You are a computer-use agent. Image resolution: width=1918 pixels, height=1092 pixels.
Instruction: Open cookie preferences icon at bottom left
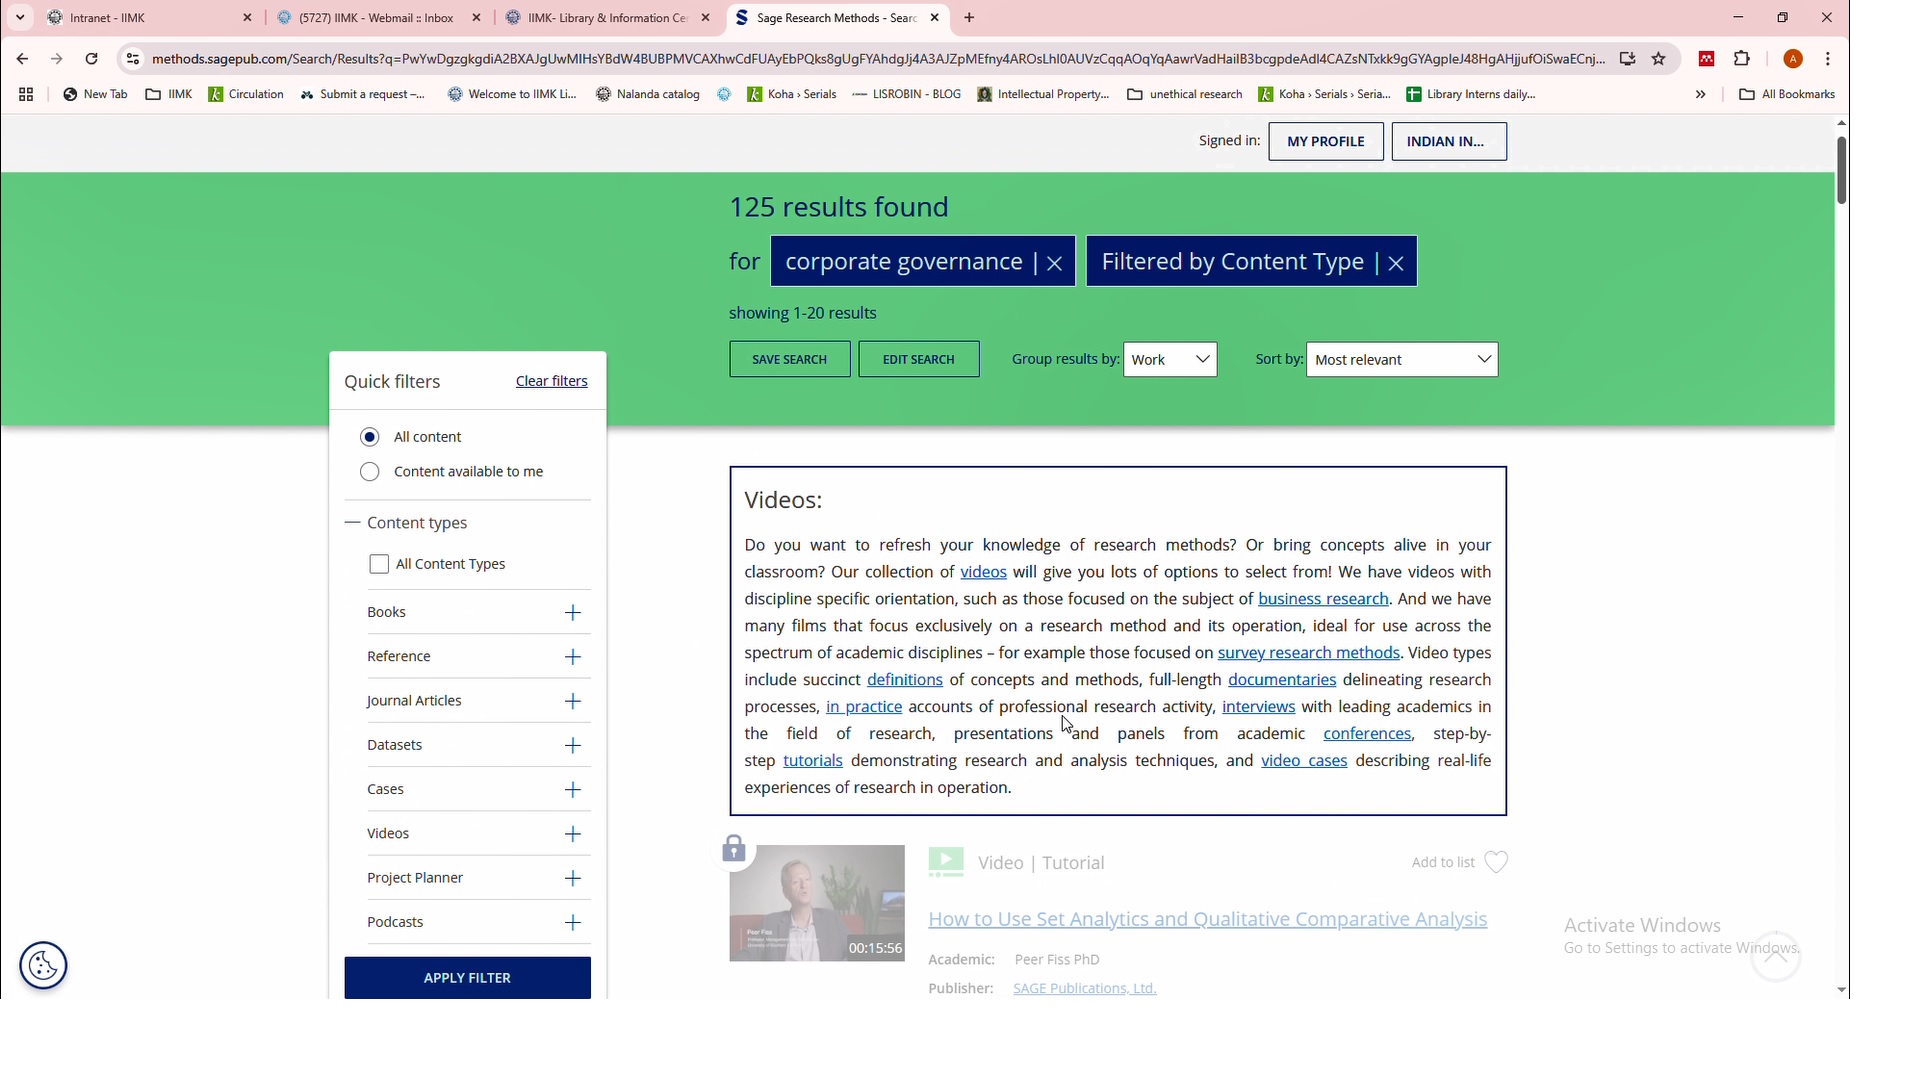pos(43,965)
